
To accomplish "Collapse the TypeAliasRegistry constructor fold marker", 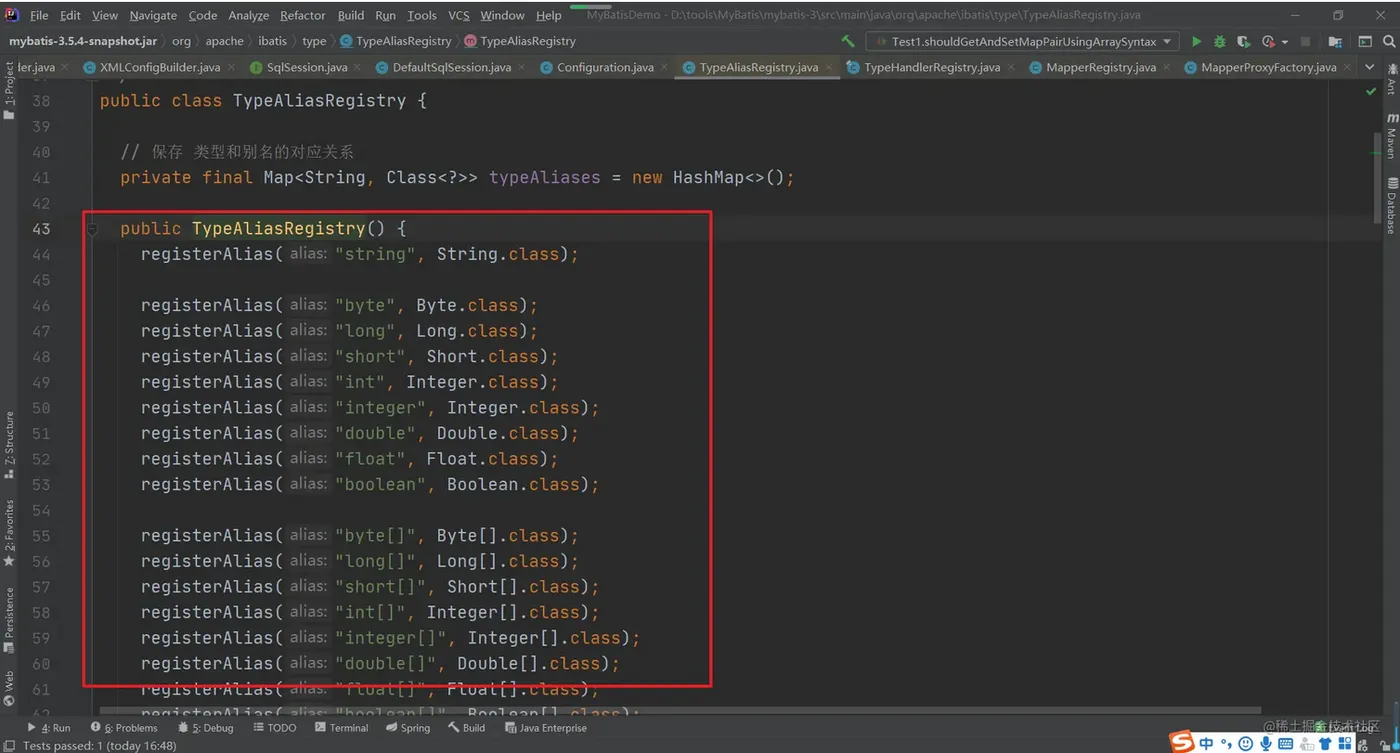I will pos(91,229).
